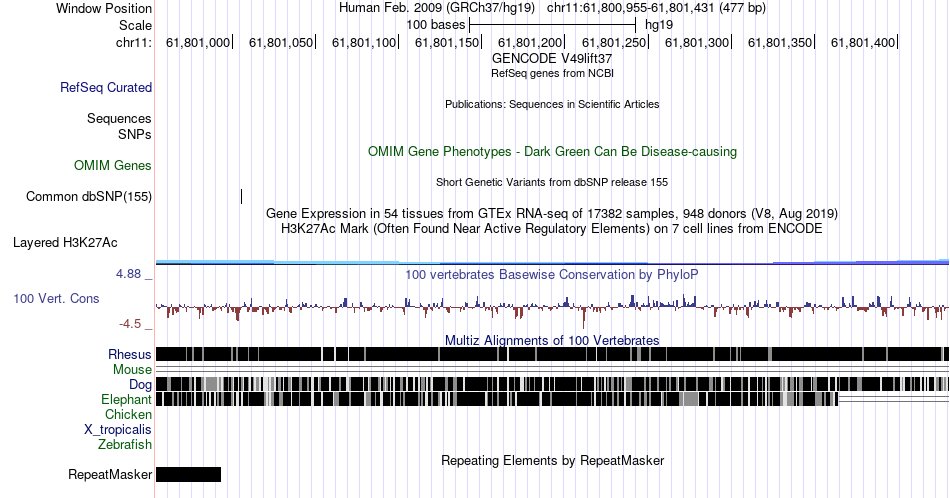Click the RepeatMasker track label

(x=110, y=474)
